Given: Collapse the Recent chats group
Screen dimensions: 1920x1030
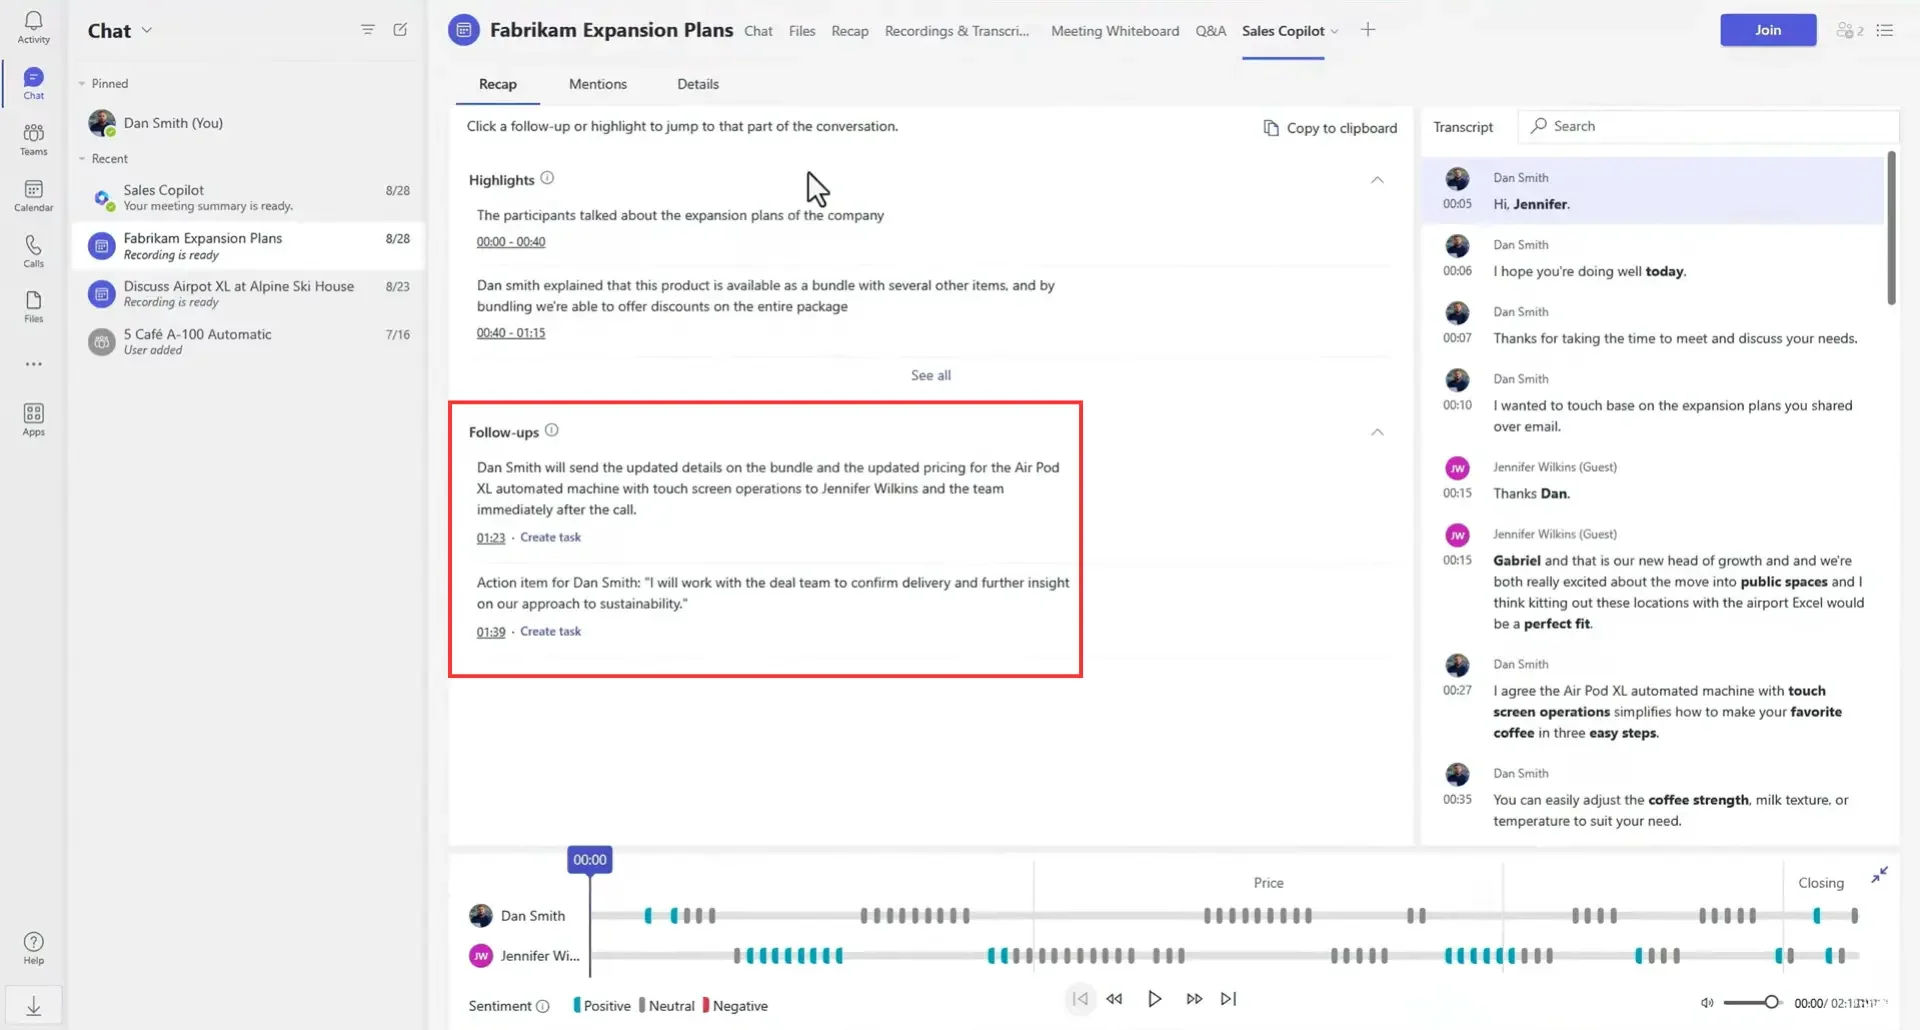Looking at the screenshot, I should click(x=82, y=159).
